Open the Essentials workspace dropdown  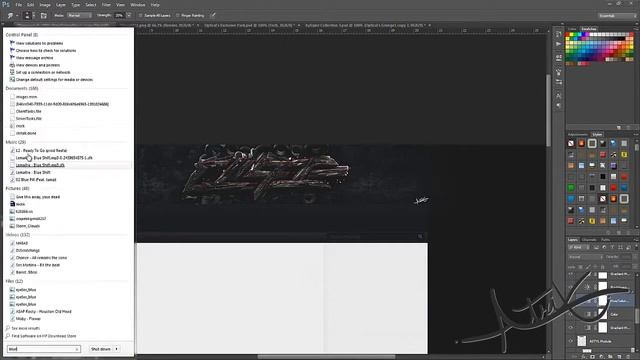coord(617,16)
